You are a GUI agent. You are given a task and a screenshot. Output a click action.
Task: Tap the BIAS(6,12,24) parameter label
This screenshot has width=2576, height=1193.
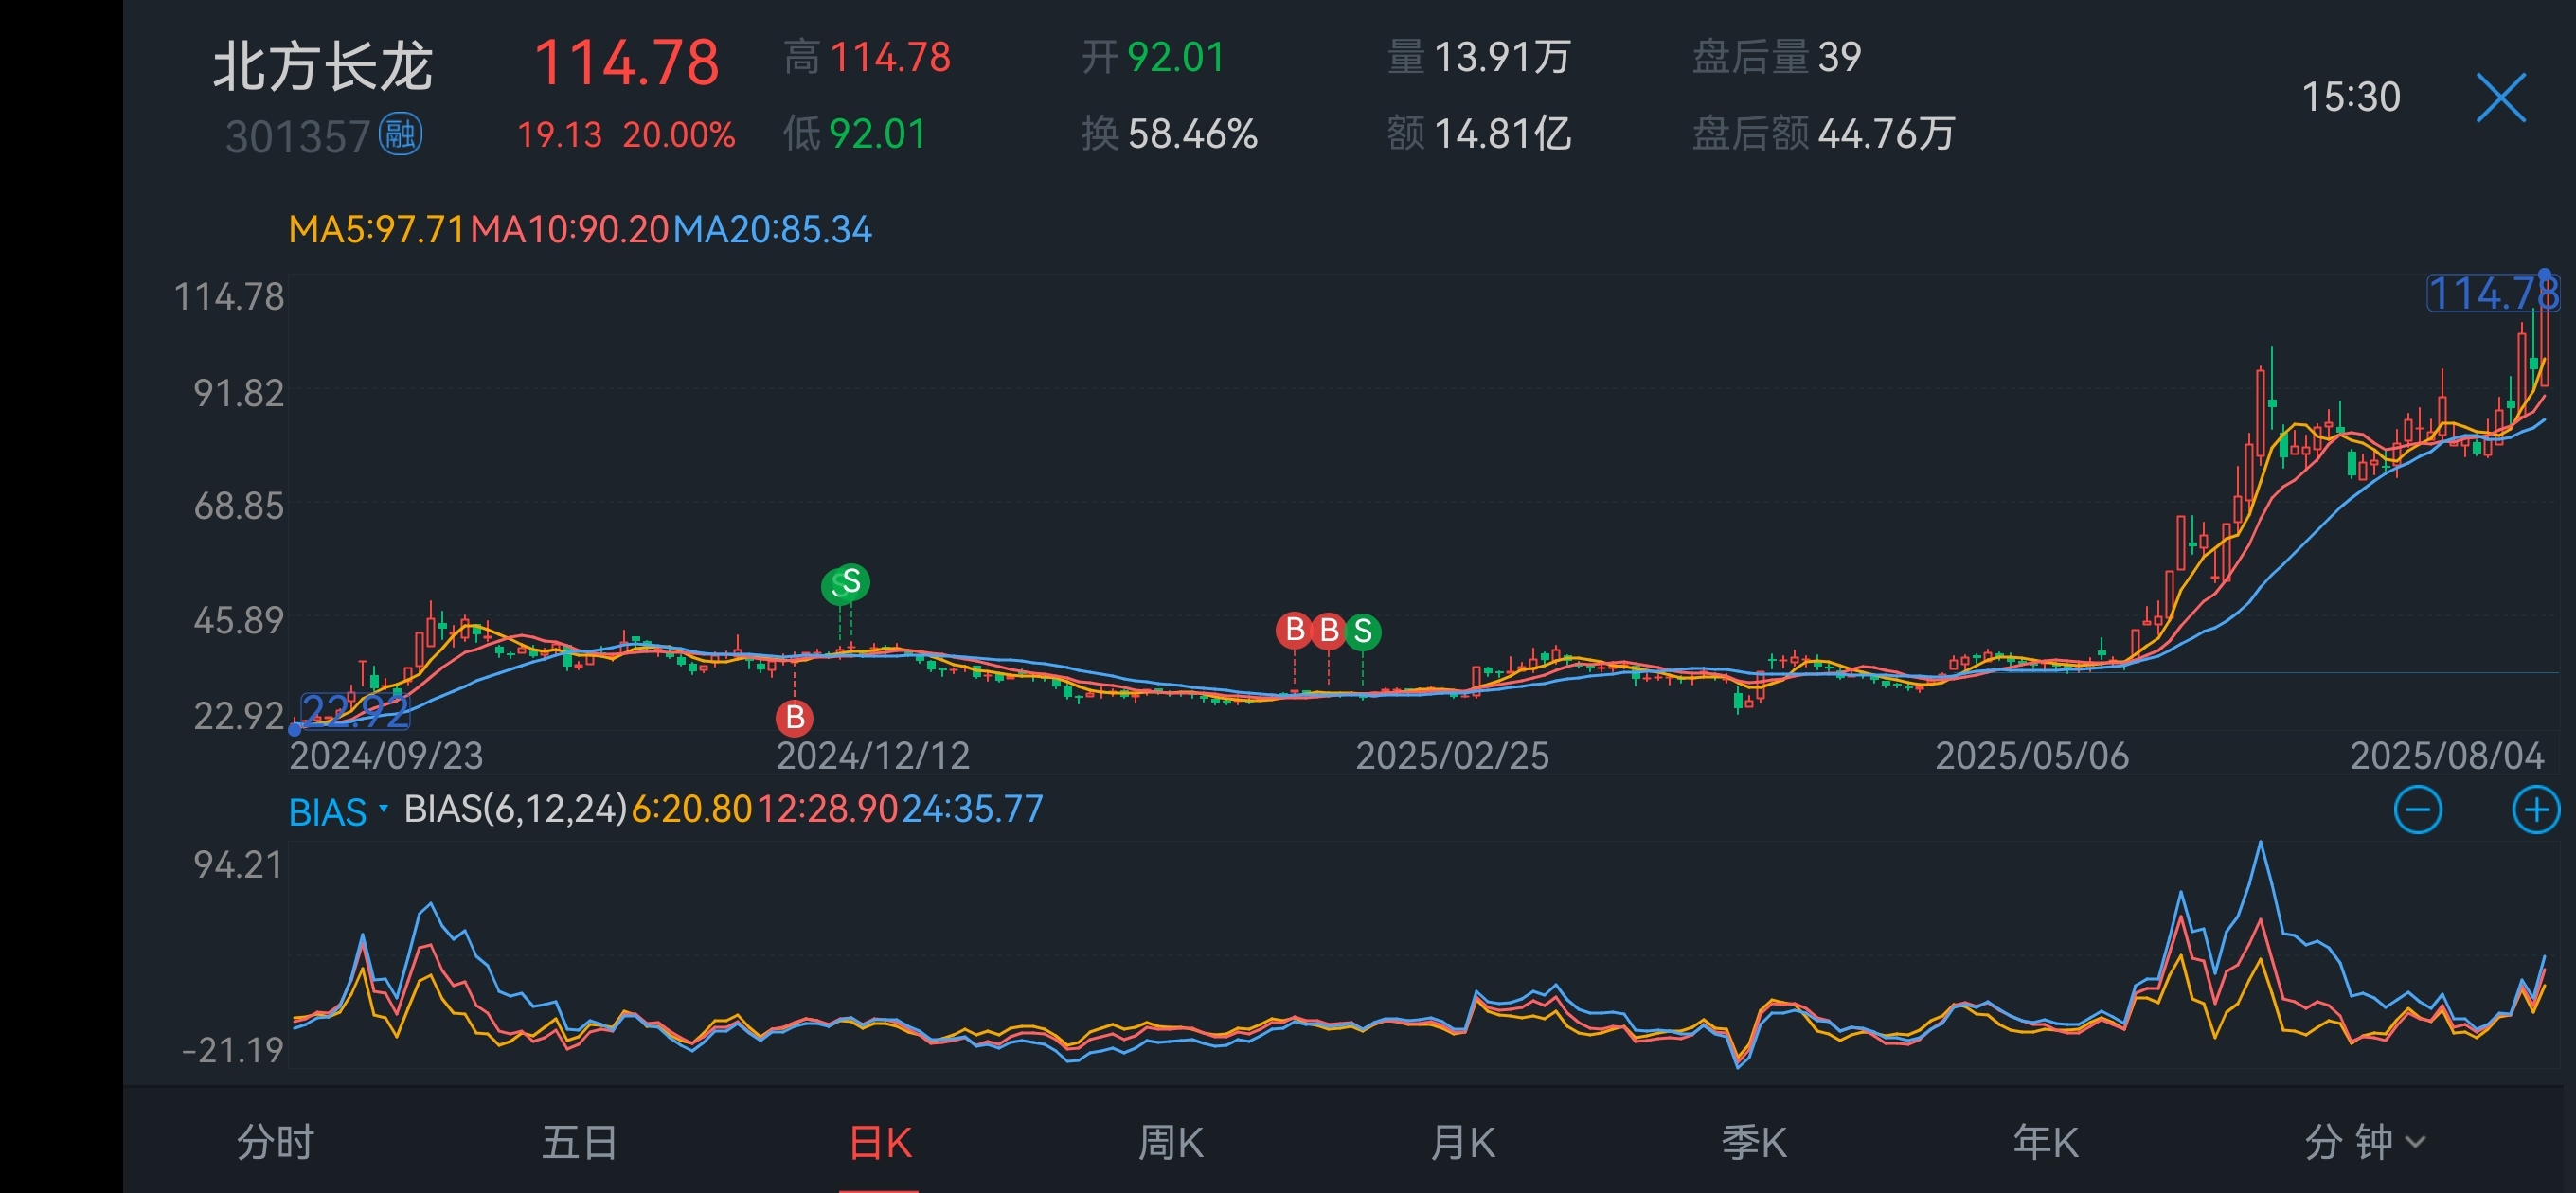[515, 808]
